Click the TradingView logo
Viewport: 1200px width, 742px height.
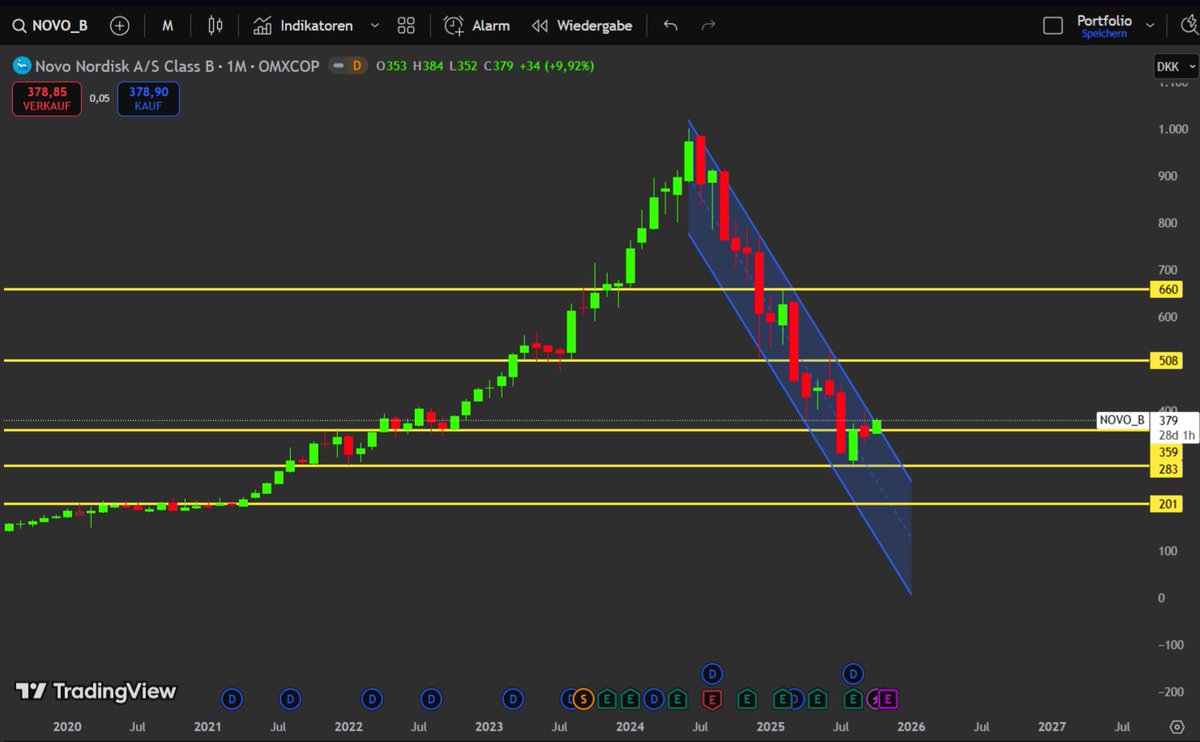point(96,691)
